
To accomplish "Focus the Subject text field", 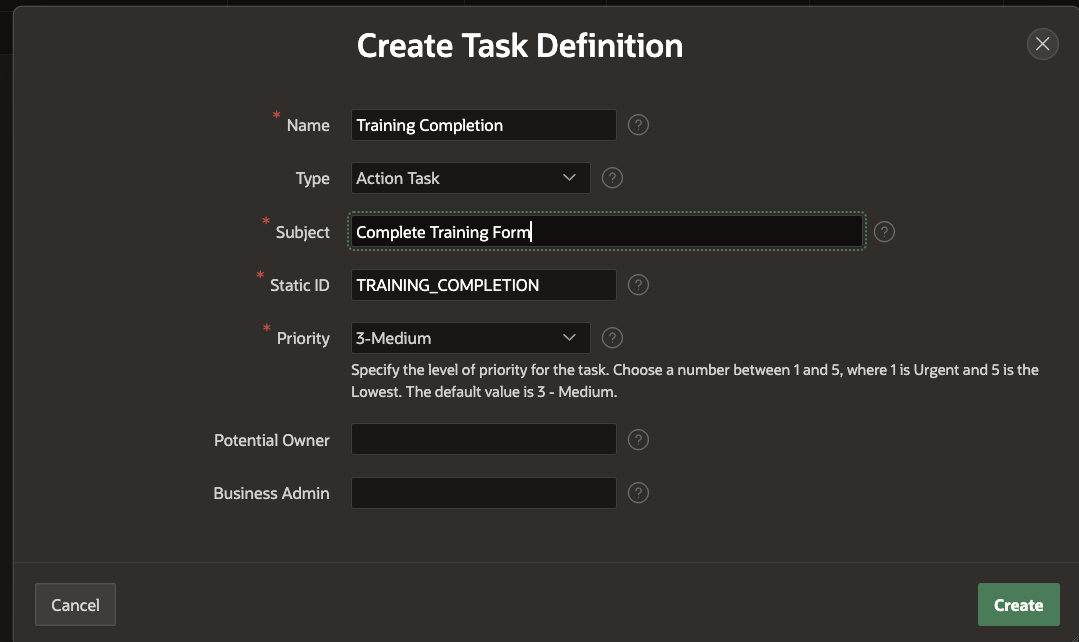I will click(x=607, y=232).
